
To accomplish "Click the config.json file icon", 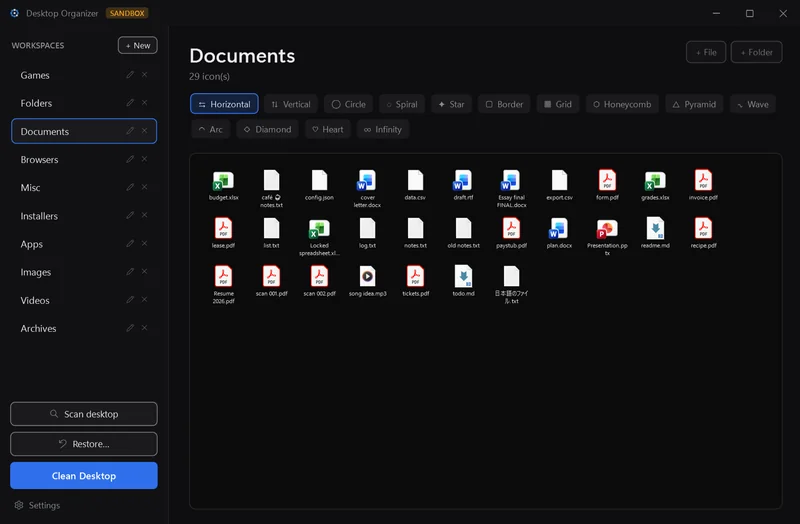I will click(319, 181).
